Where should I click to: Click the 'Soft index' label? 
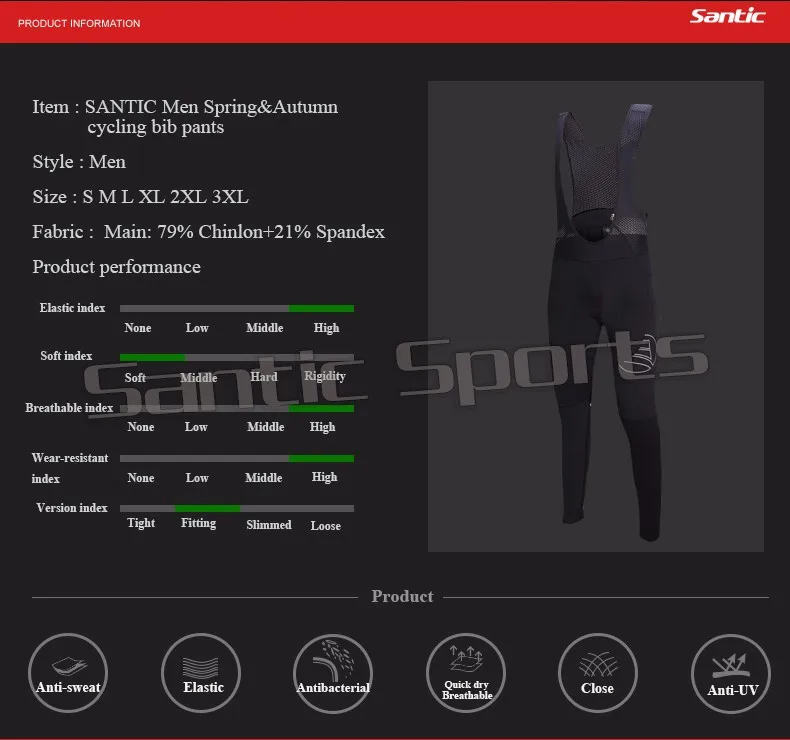tap(67, 356)
